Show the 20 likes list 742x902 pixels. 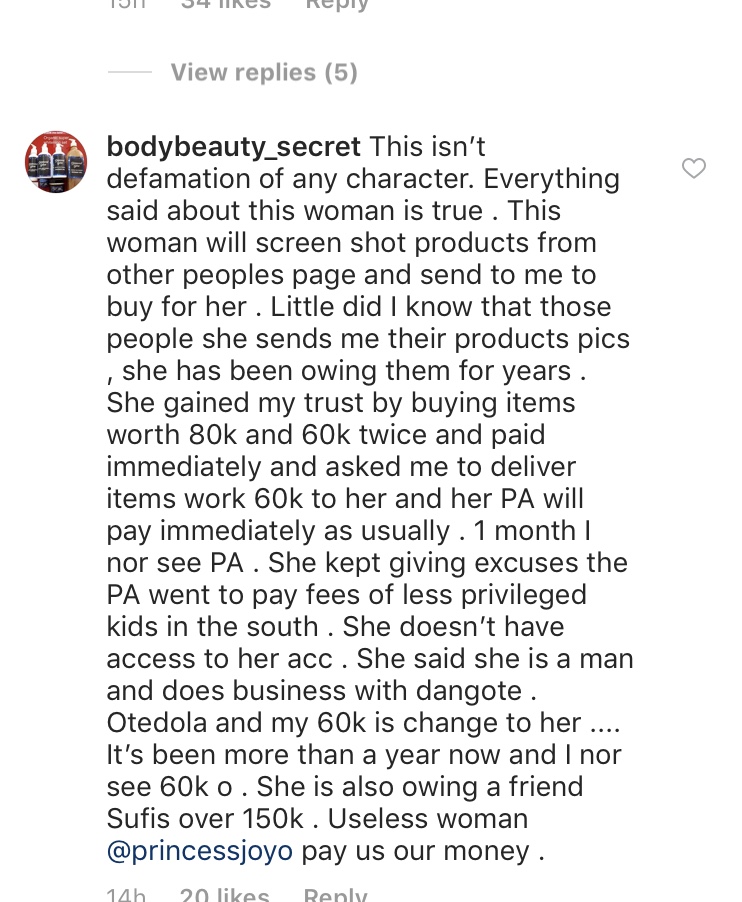point(224,895)
